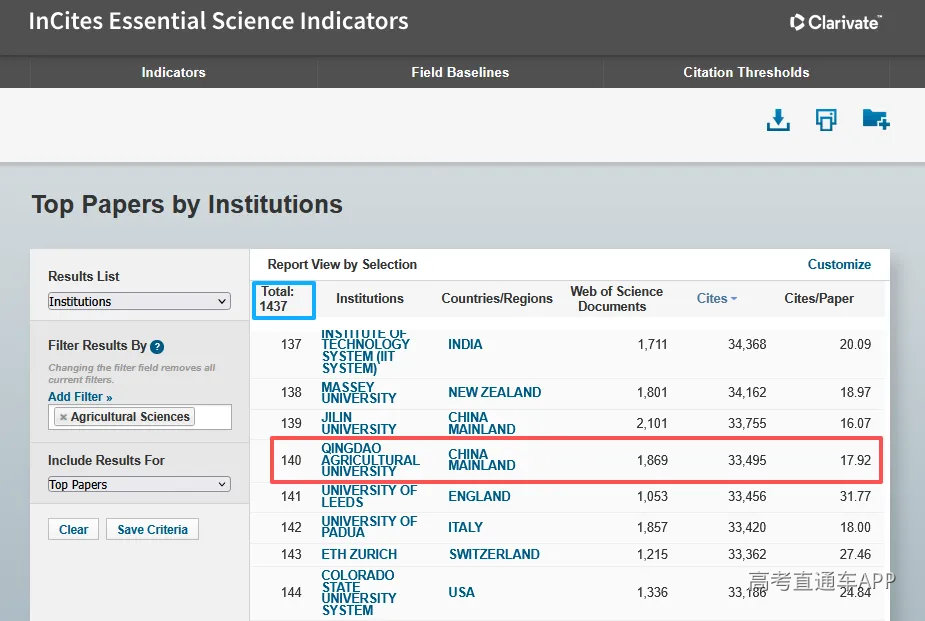The image size is (925, 621).
Task: Click documents value 1,869
Action: pyautogui.click(x=652, y=460)
